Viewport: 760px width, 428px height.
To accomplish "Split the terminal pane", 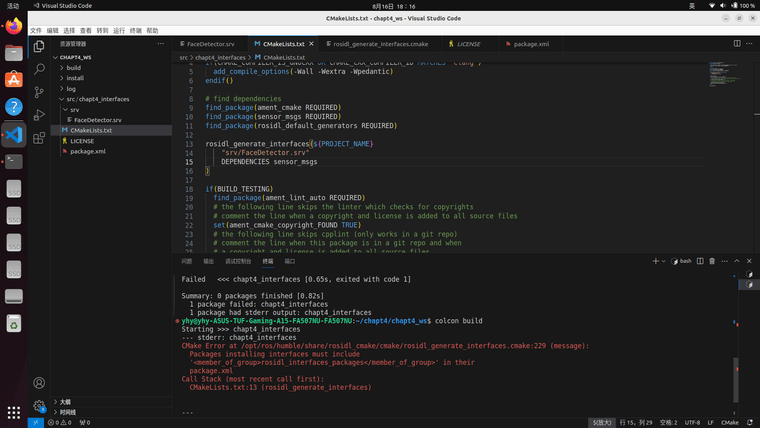I will pyautogui.click(x=700, y=261).
